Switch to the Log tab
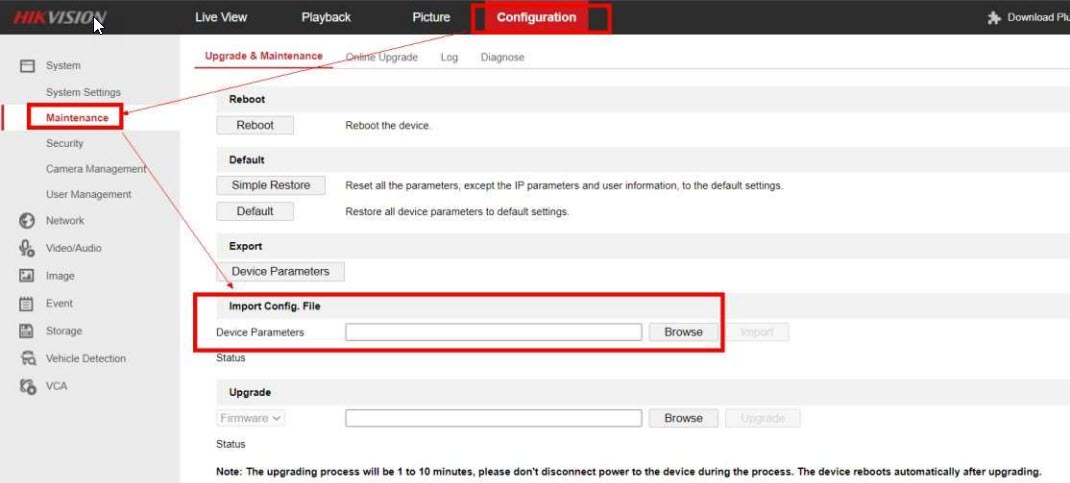Image resolution: width=1070 pixels, height=483 pixels. [449, 58]
